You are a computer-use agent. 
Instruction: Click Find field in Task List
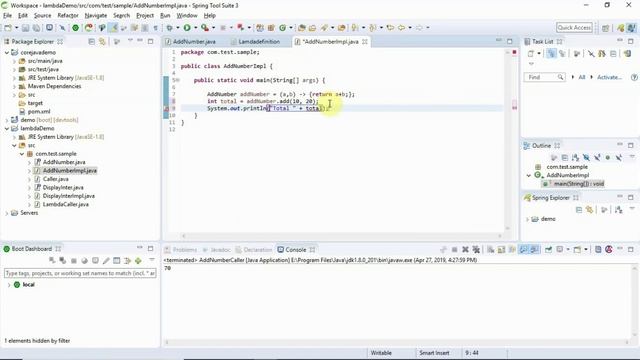545,77
